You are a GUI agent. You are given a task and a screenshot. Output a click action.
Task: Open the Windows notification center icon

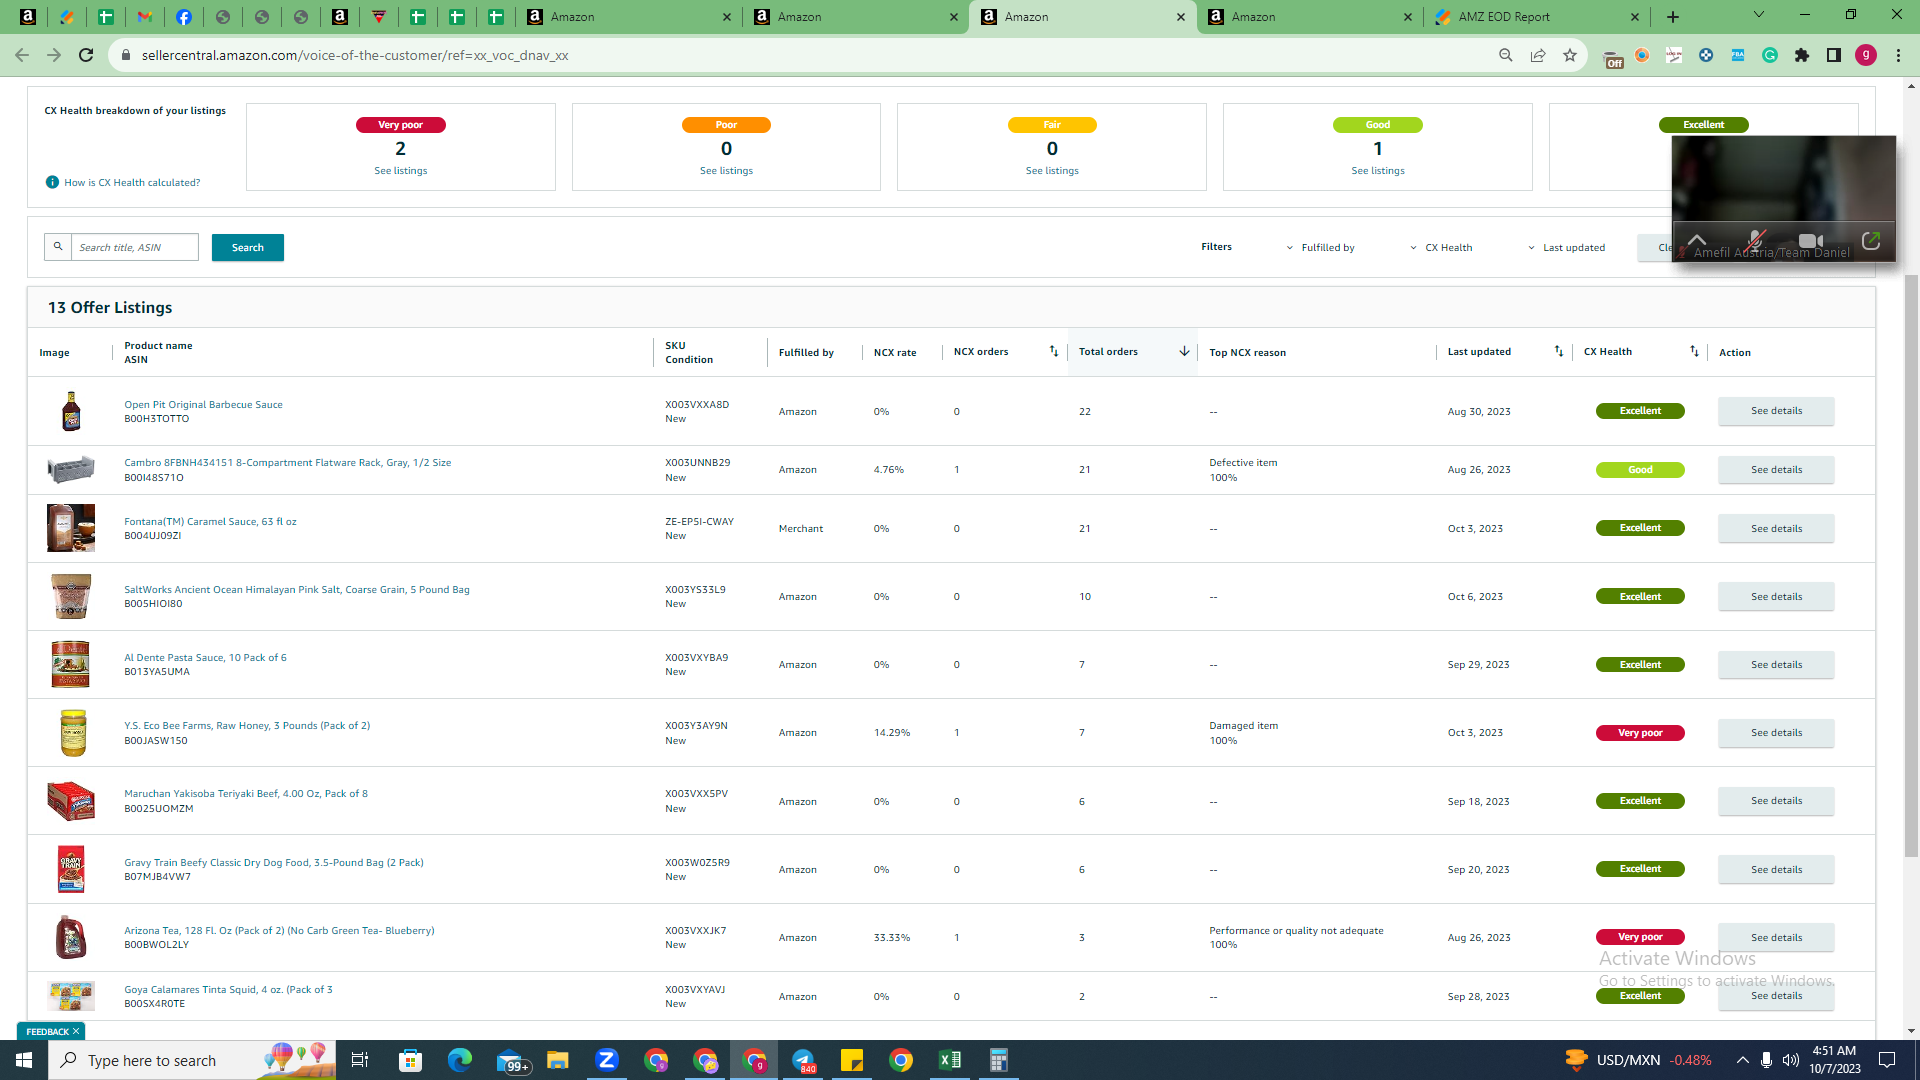[1887, 1060]
